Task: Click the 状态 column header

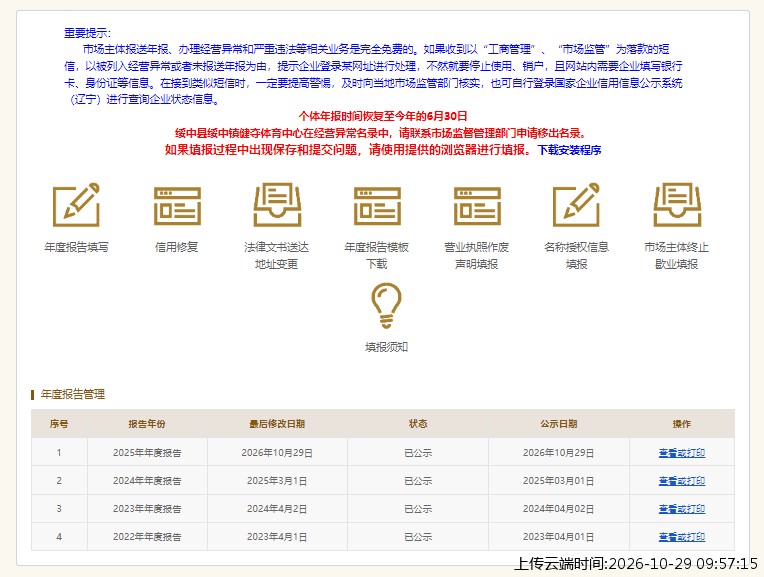Action: (418, 424)
